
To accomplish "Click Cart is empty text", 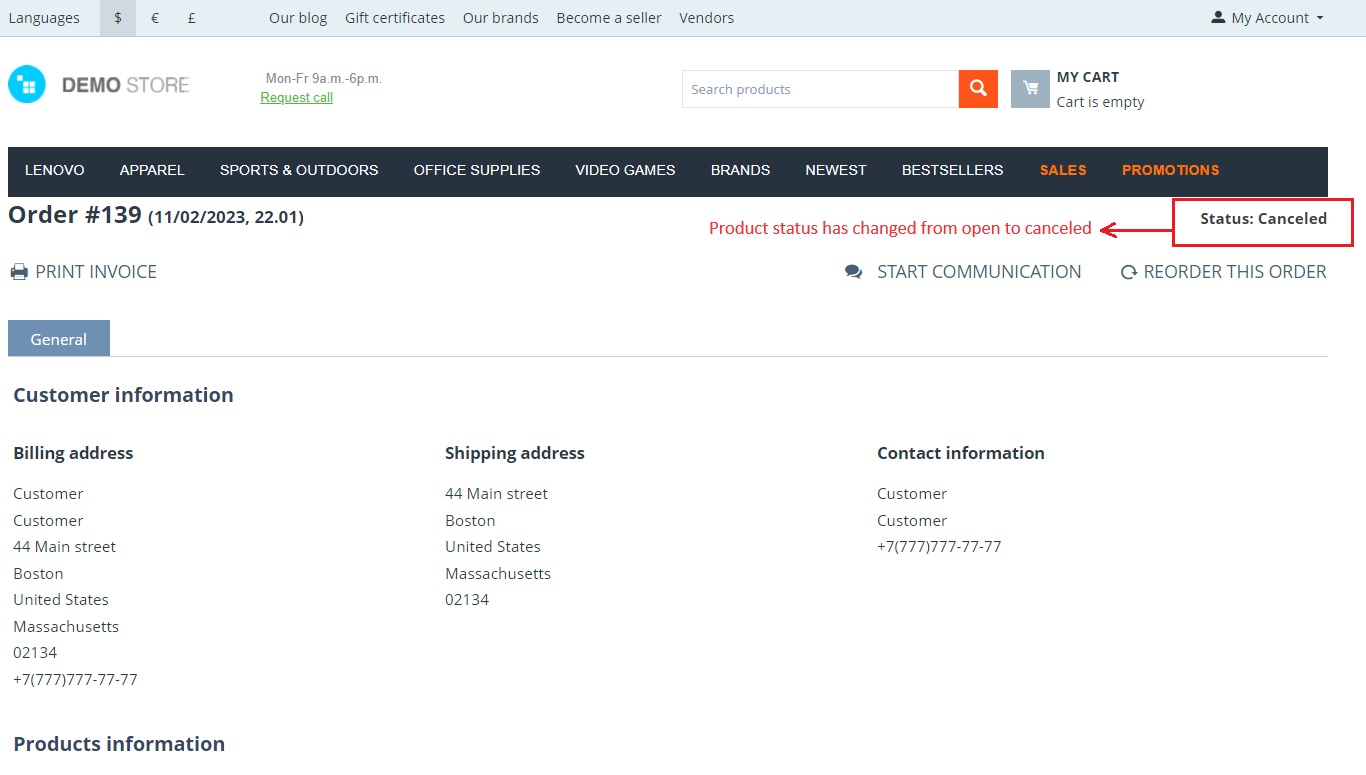I will pyautogui.click(x=1100, y=102).
